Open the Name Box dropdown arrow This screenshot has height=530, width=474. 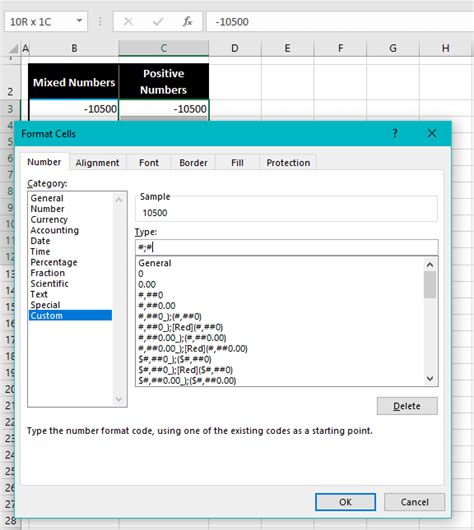(79, 21)
